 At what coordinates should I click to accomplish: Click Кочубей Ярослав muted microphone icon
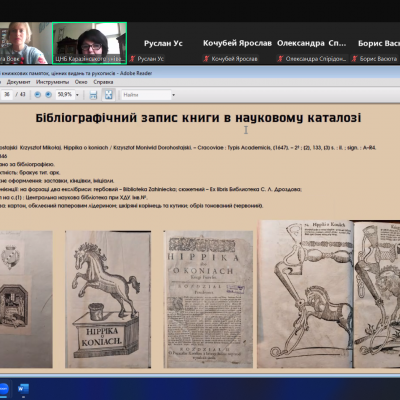(x=206, y=59)
